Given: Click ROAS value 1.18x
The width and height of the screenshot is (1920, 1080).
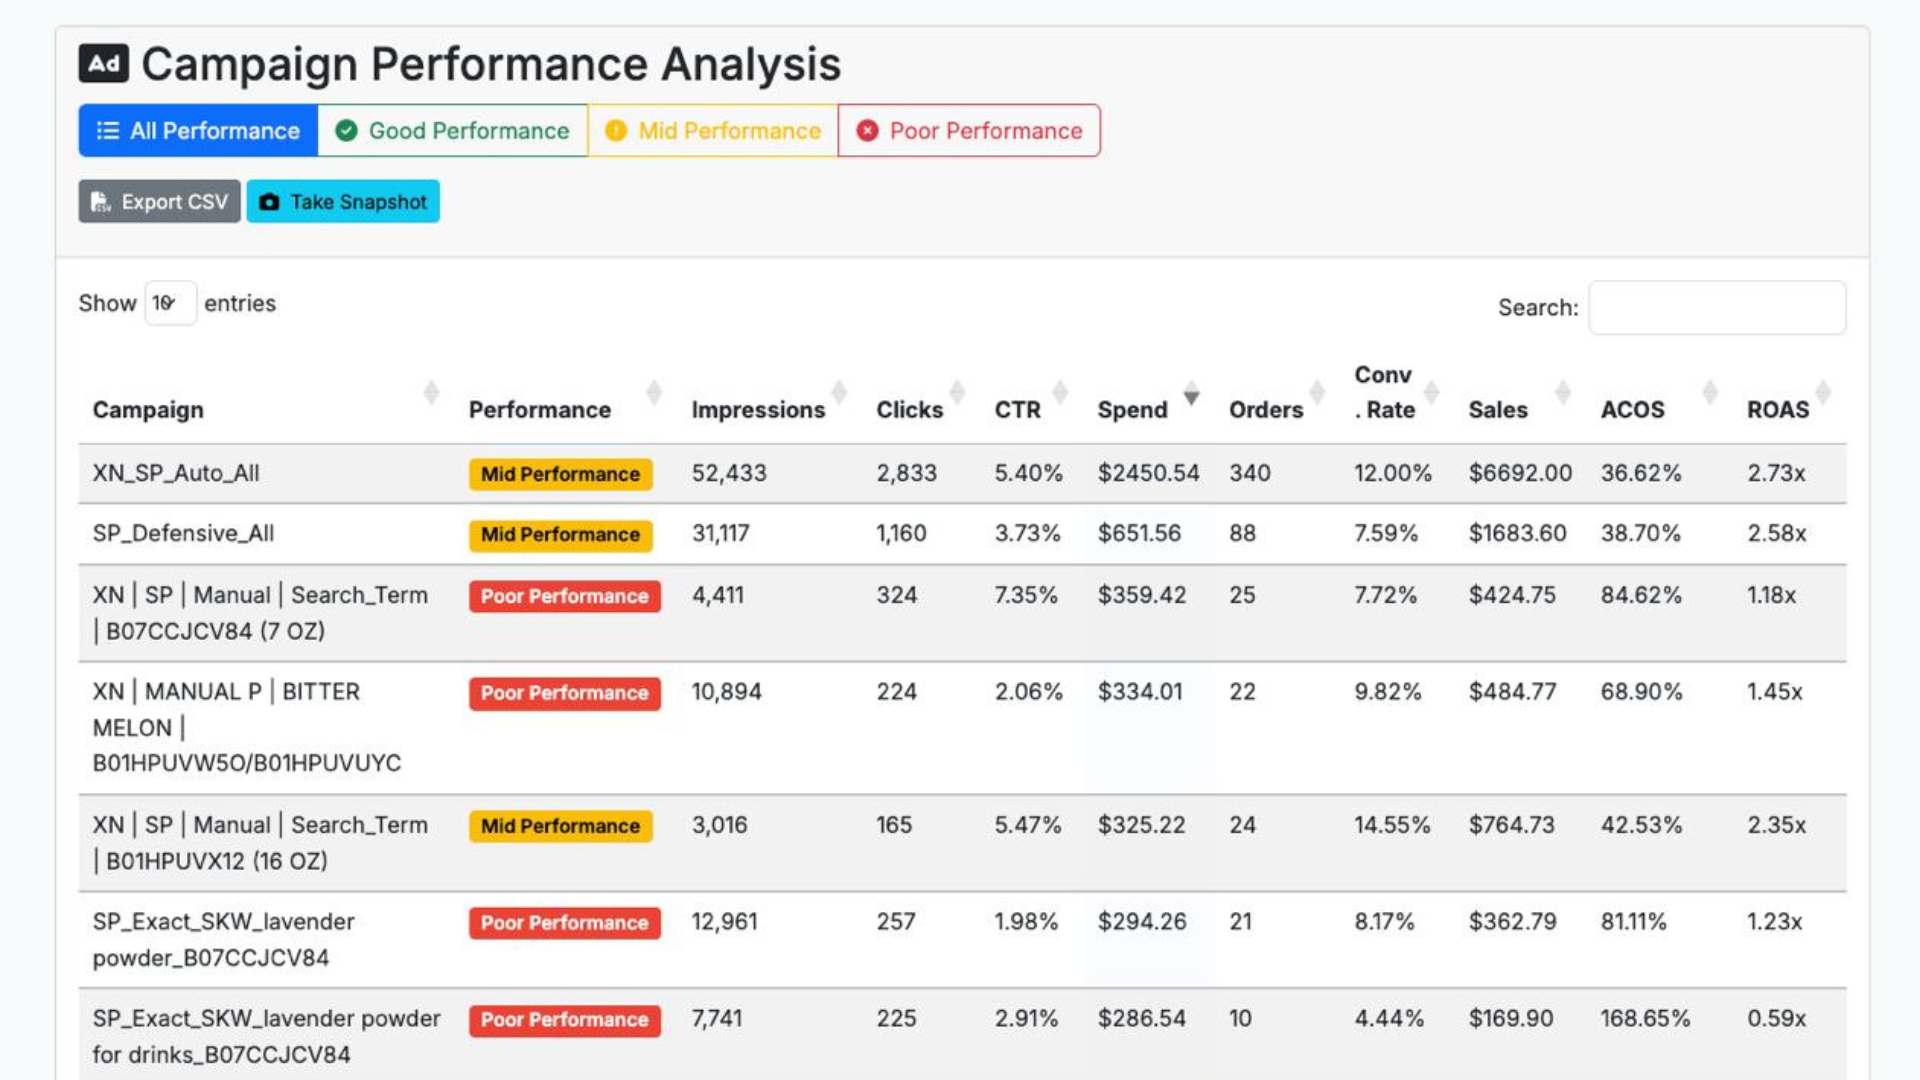Looking at the screenshot, I should point(1771,595).
